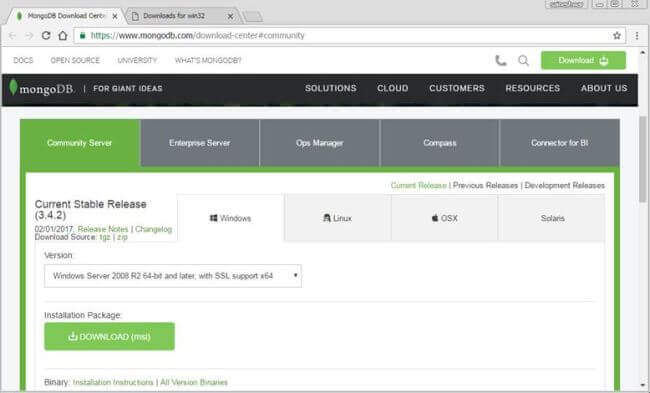650x393 pixels.
Task: Click Development Releases link
Action: (565, 185)
